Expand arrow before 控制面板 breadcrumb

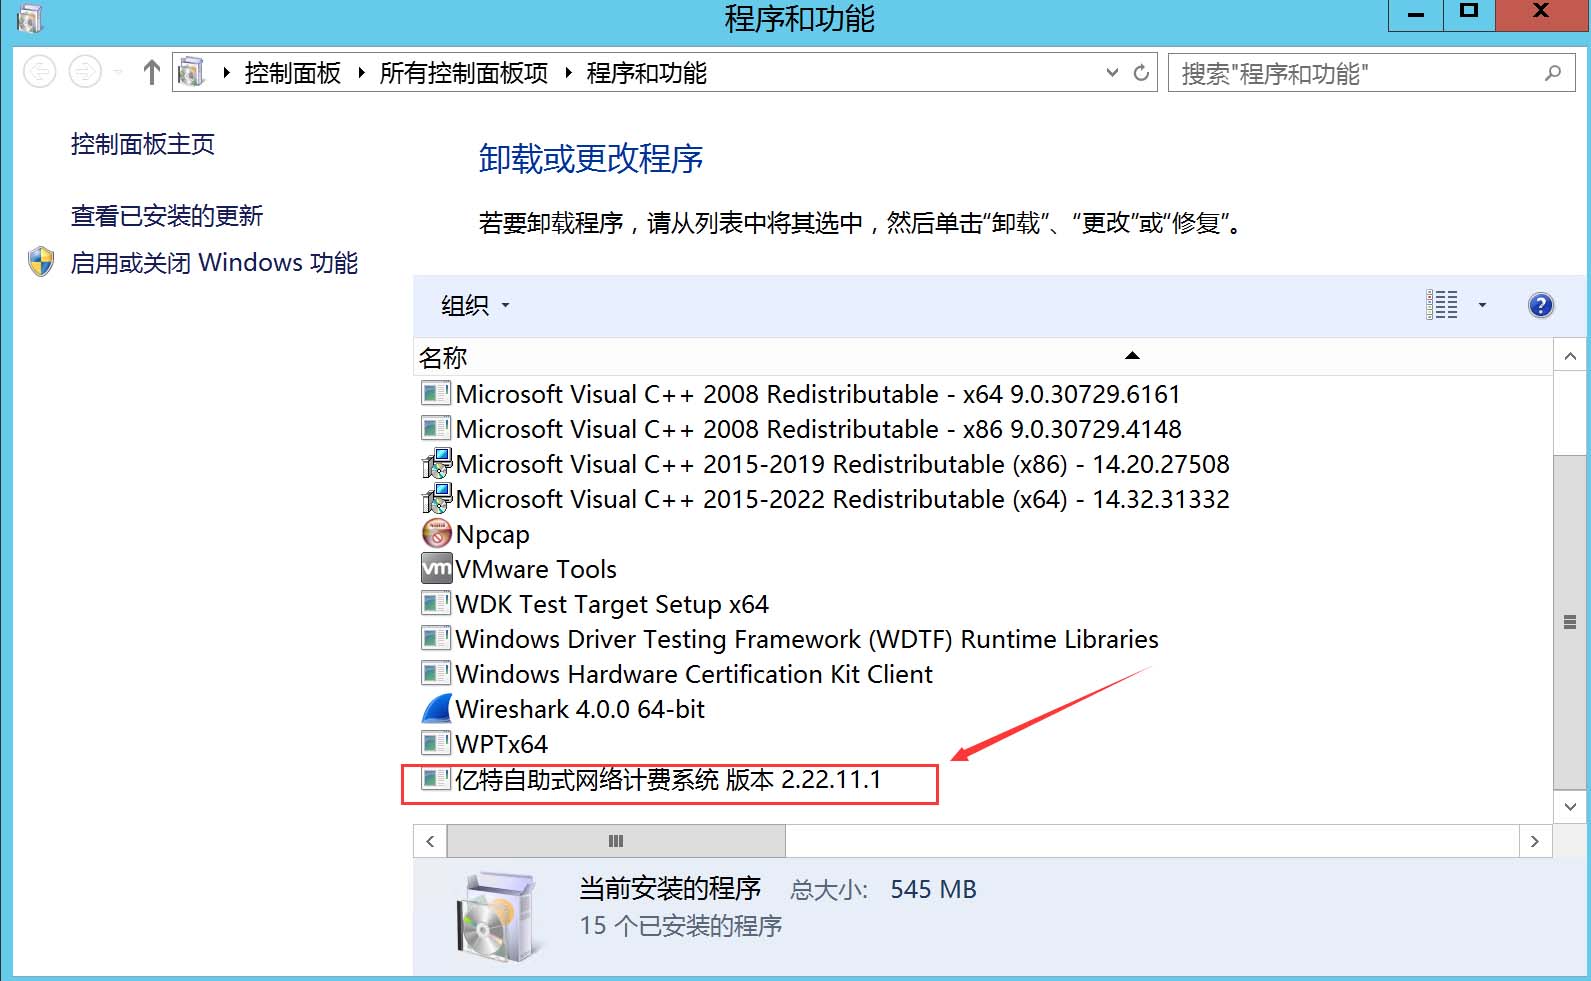pyautogui.click(x=227, y=72)
